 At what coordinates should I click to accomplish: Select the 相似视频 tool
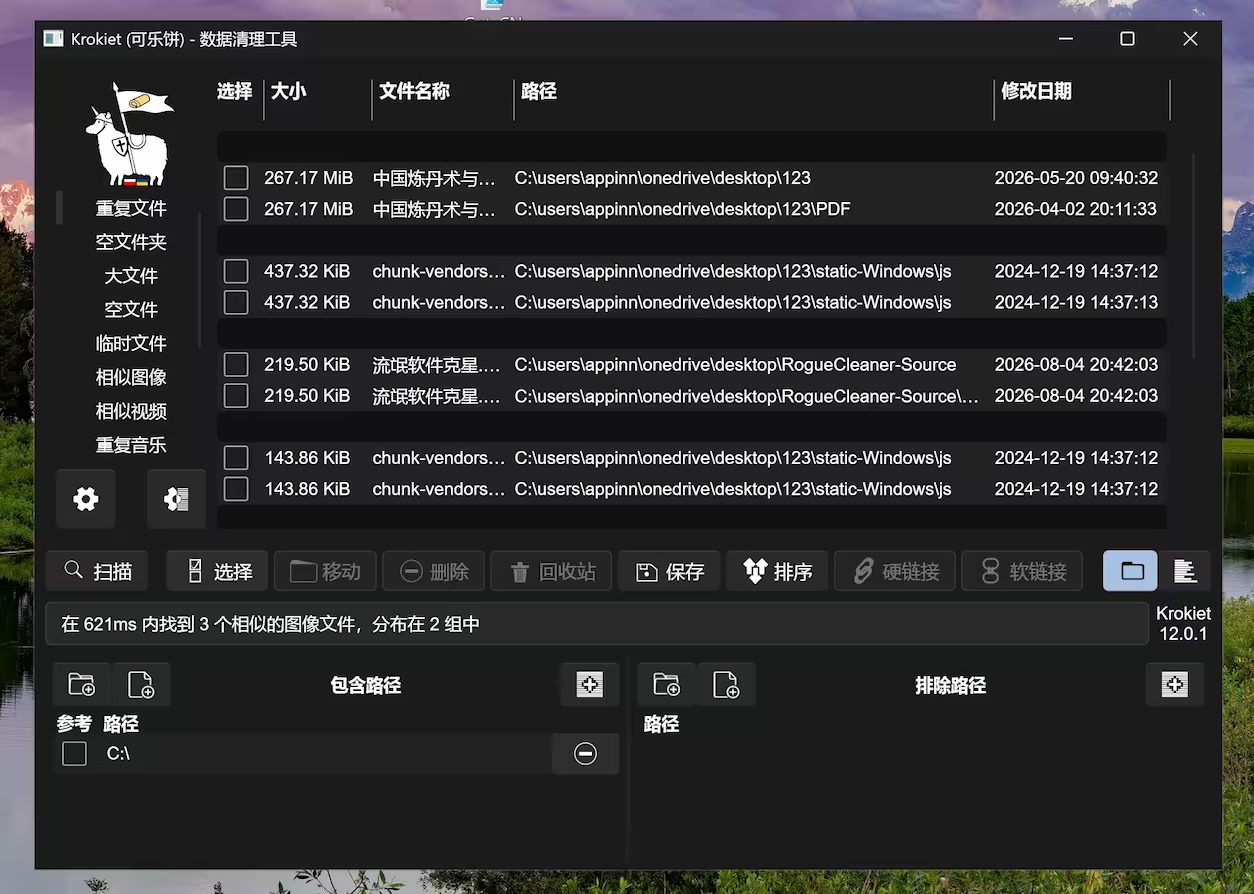coord(131,411)
